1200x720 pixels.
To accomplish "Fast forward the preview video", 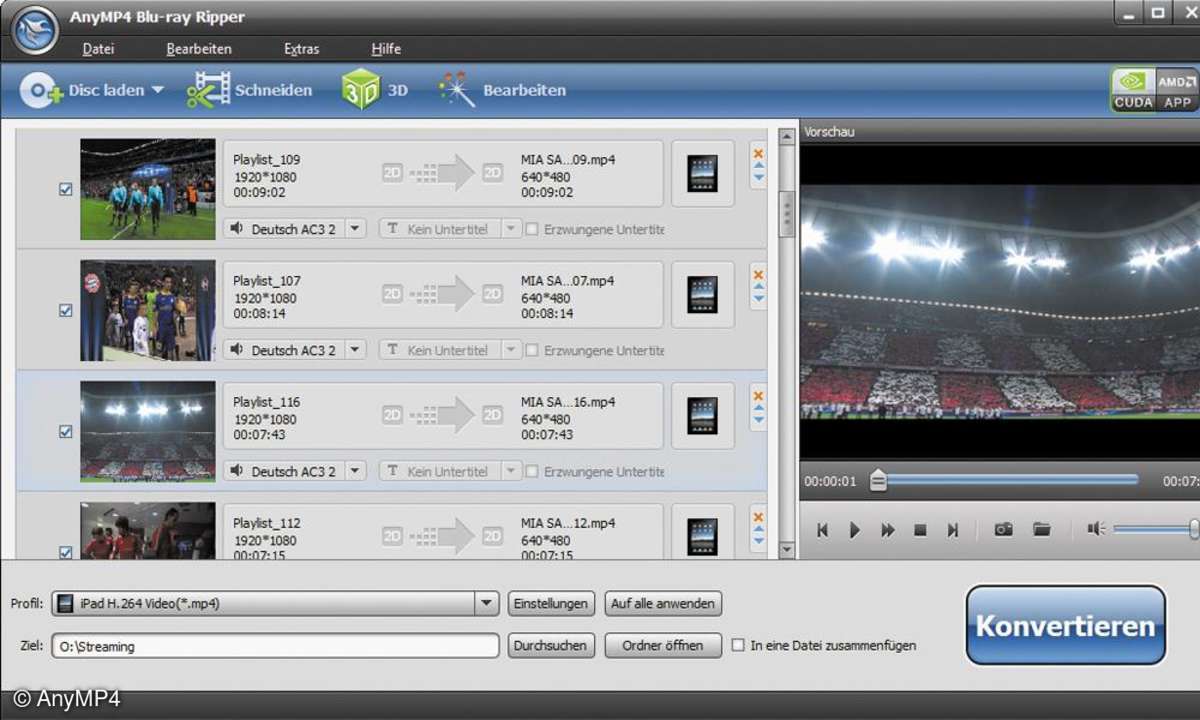I will 887,530.
